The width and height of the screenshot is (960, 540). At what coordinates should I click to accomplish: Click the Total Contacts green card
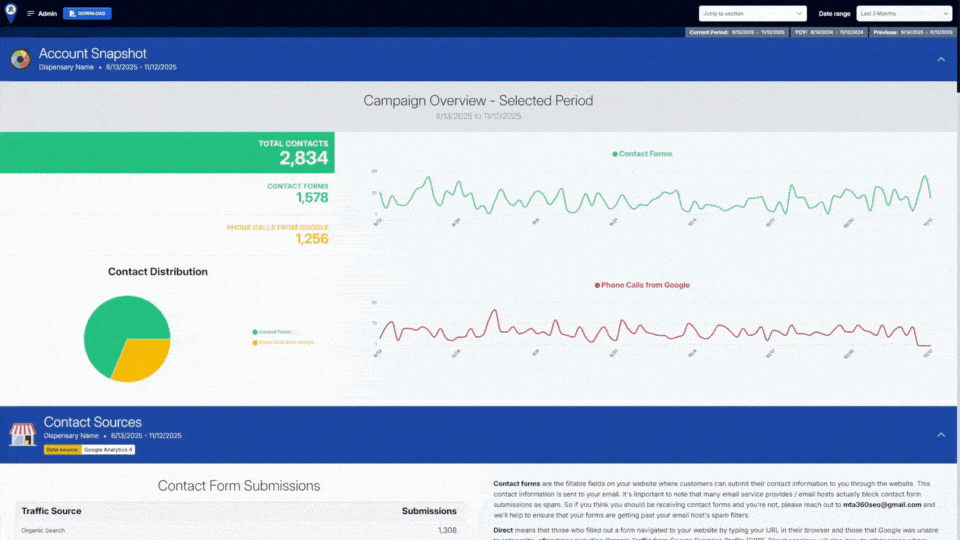pos(167,152)
